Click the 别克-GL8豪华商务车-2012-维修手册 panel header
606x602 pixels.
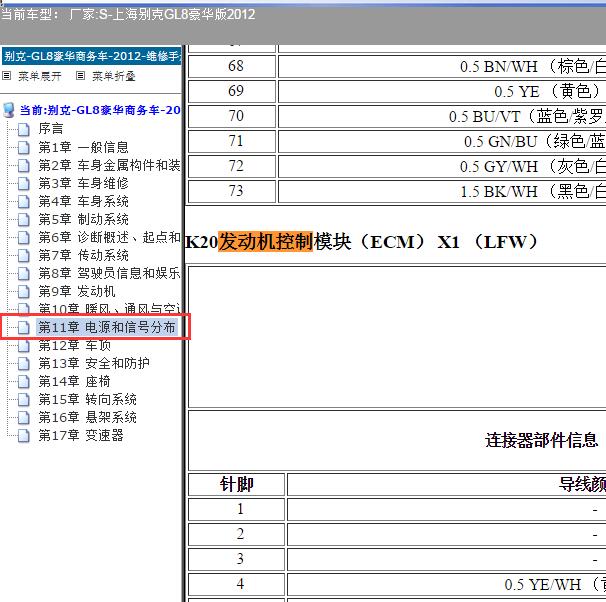91,56
